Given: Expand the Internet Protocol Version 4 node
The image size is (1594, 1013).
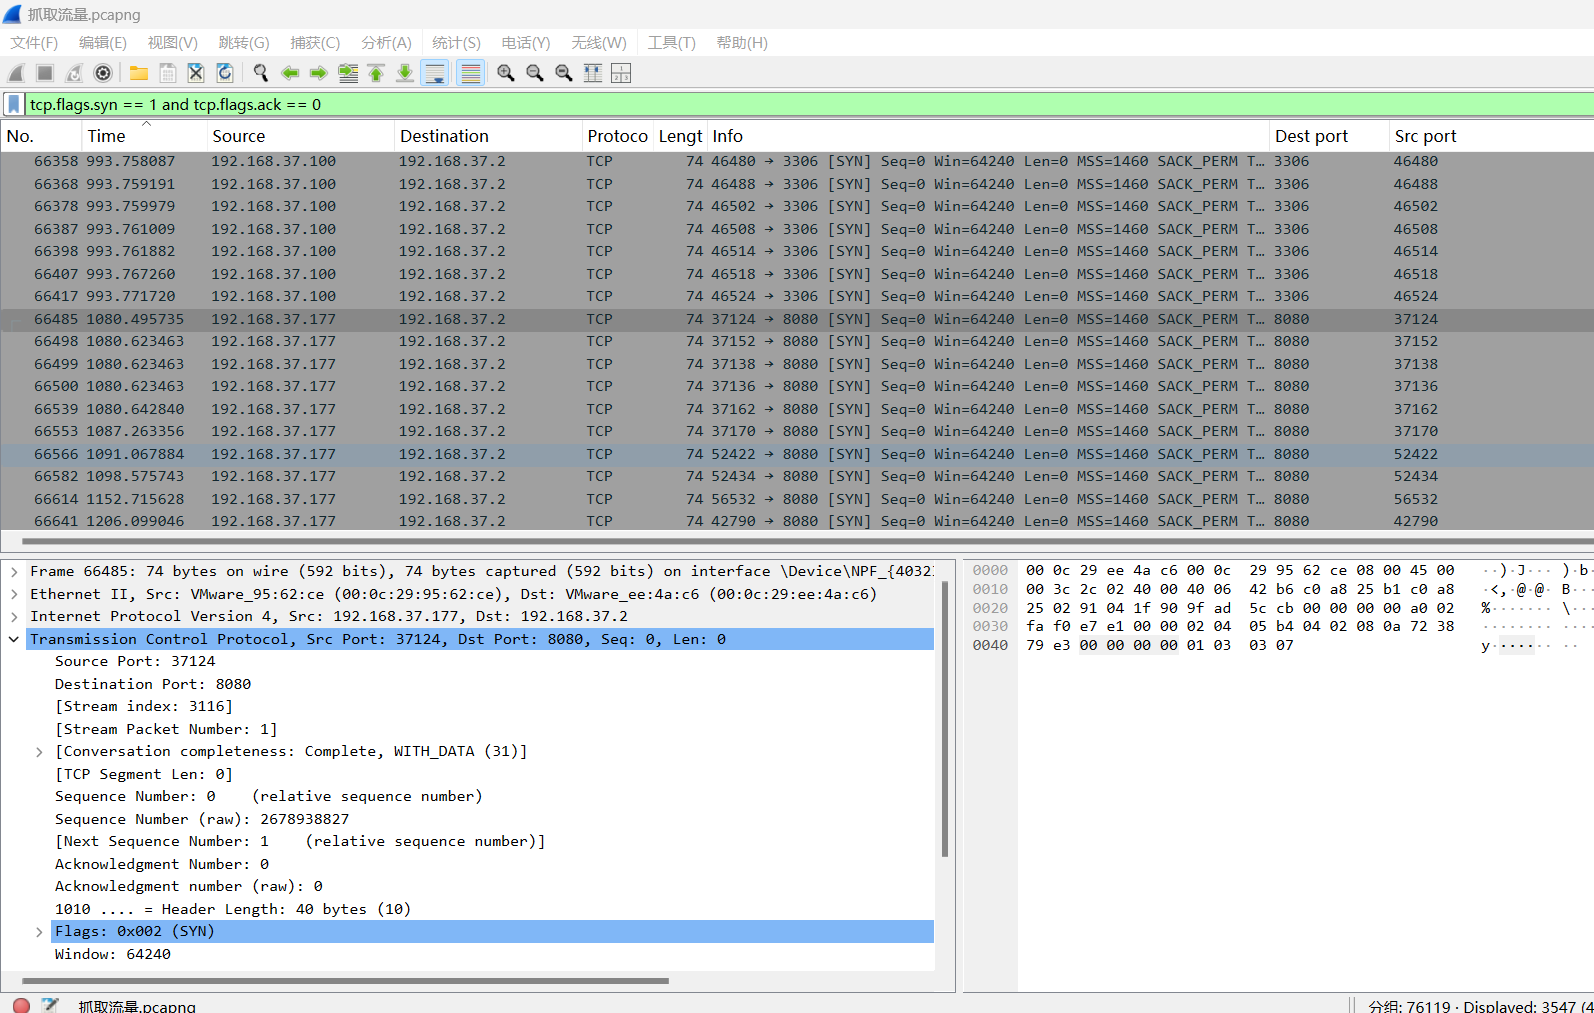Looking at the screenshot, I should coord(14,617).
